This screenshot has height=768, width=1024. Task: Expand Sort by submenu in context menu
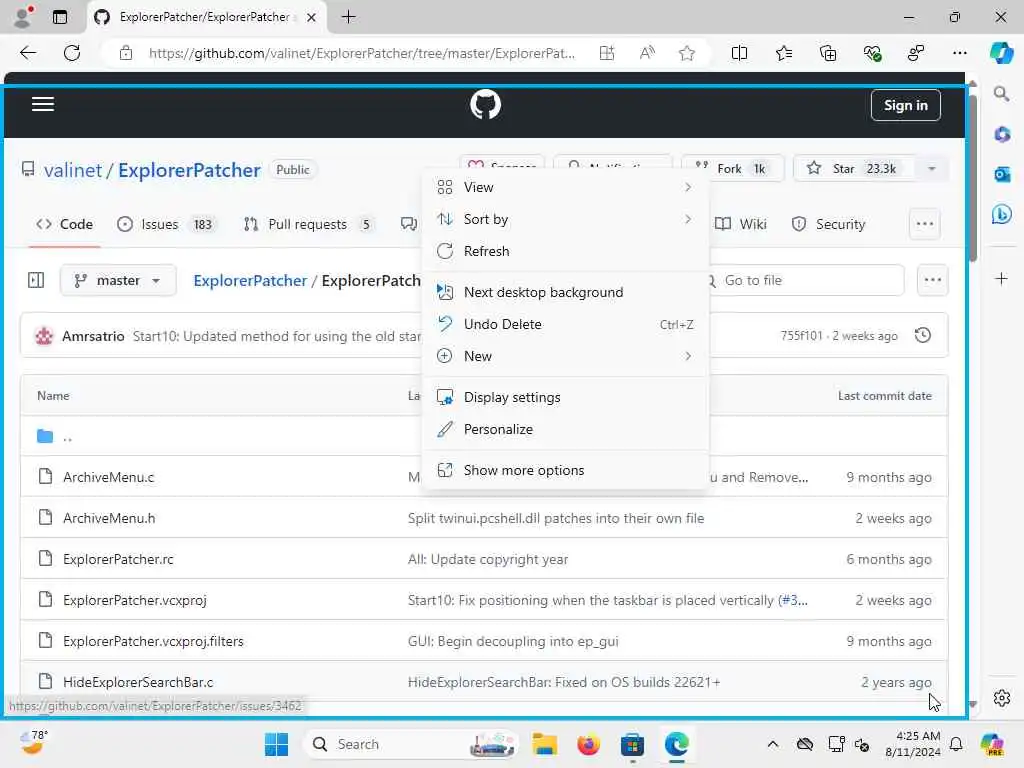point(566,219)
